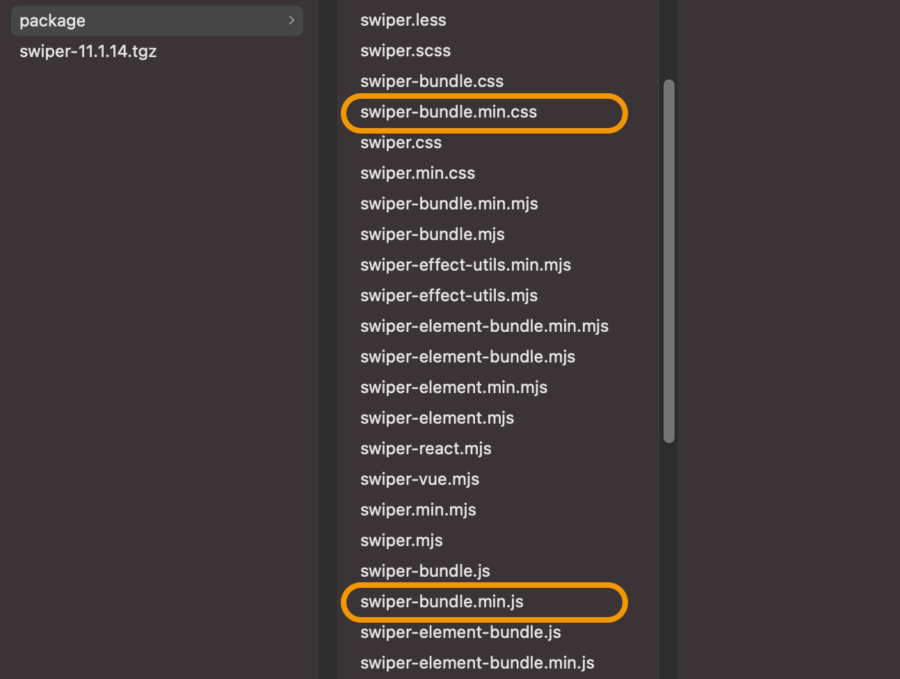Viewport: 900px width, 679px height.
Task: Click the file list vertical scrollbar
Action: pos(669,261)
